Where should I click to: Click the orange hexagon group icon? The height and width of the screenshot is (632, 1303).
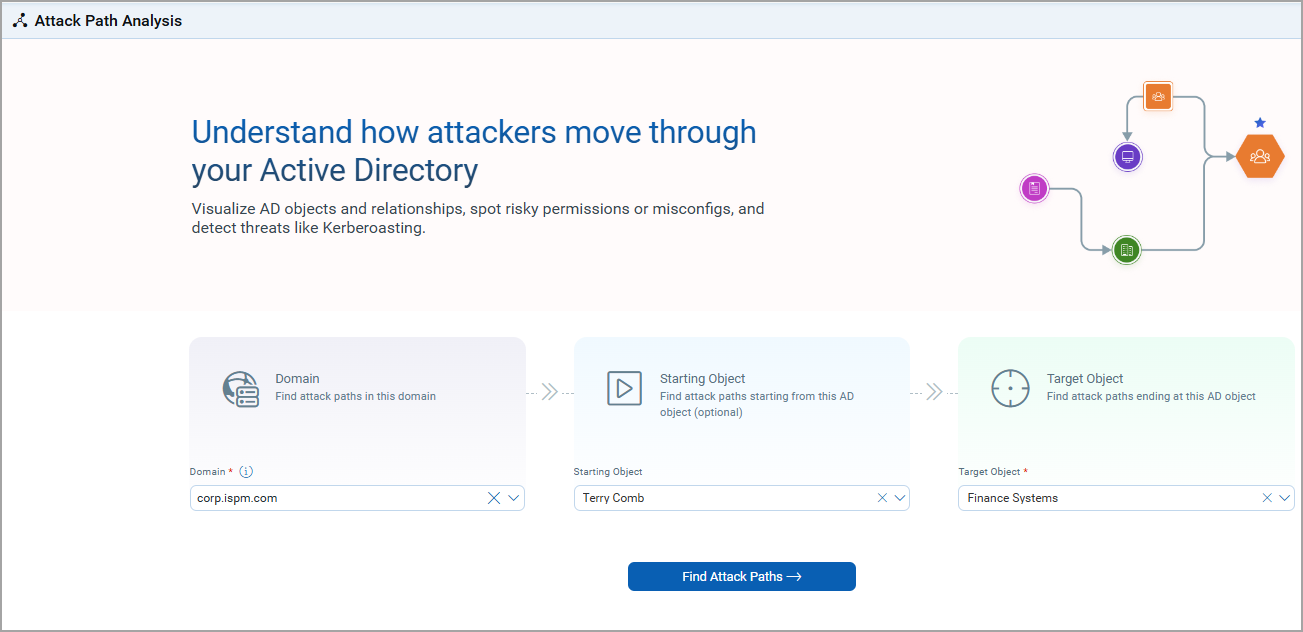coord(1260,156)
